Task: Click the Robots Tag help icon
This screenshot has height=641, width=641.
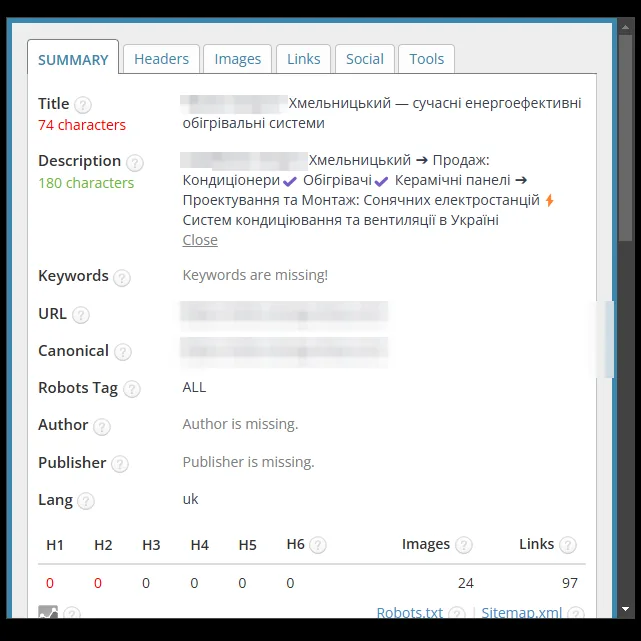Action: pos(132,389)
